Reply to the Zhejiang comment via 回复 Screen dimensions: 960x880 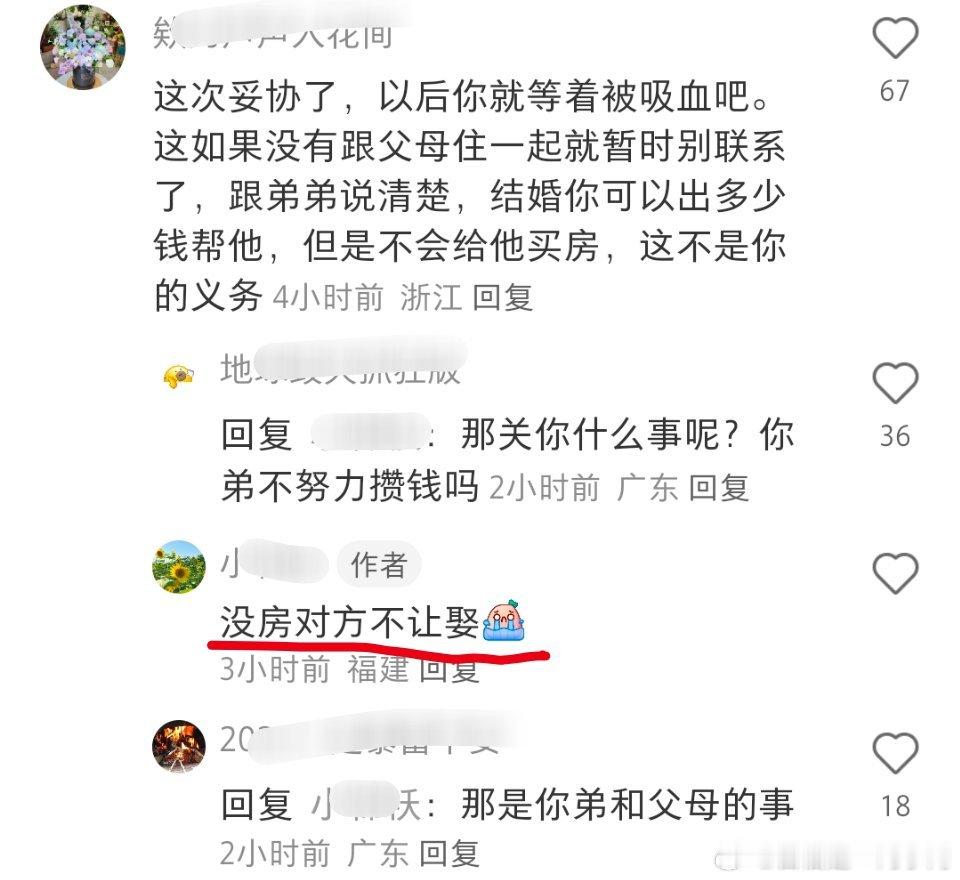click(x=503, y=298)
